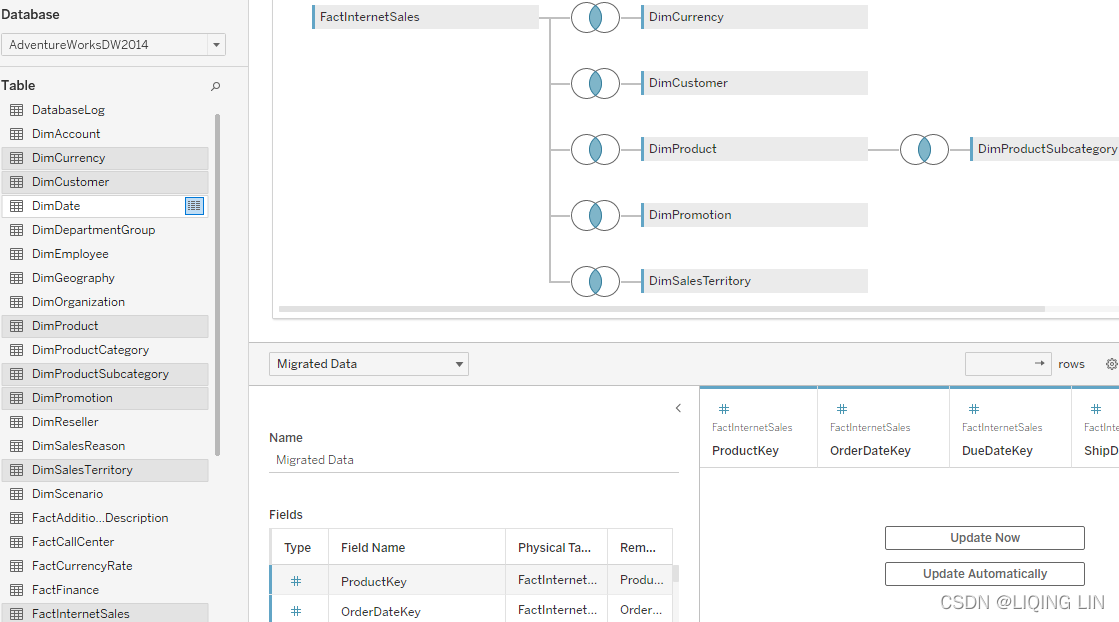1119x622 pixels.
Task: Select DimSalesTerritory table on the canvas
Action: coord(754,281)
